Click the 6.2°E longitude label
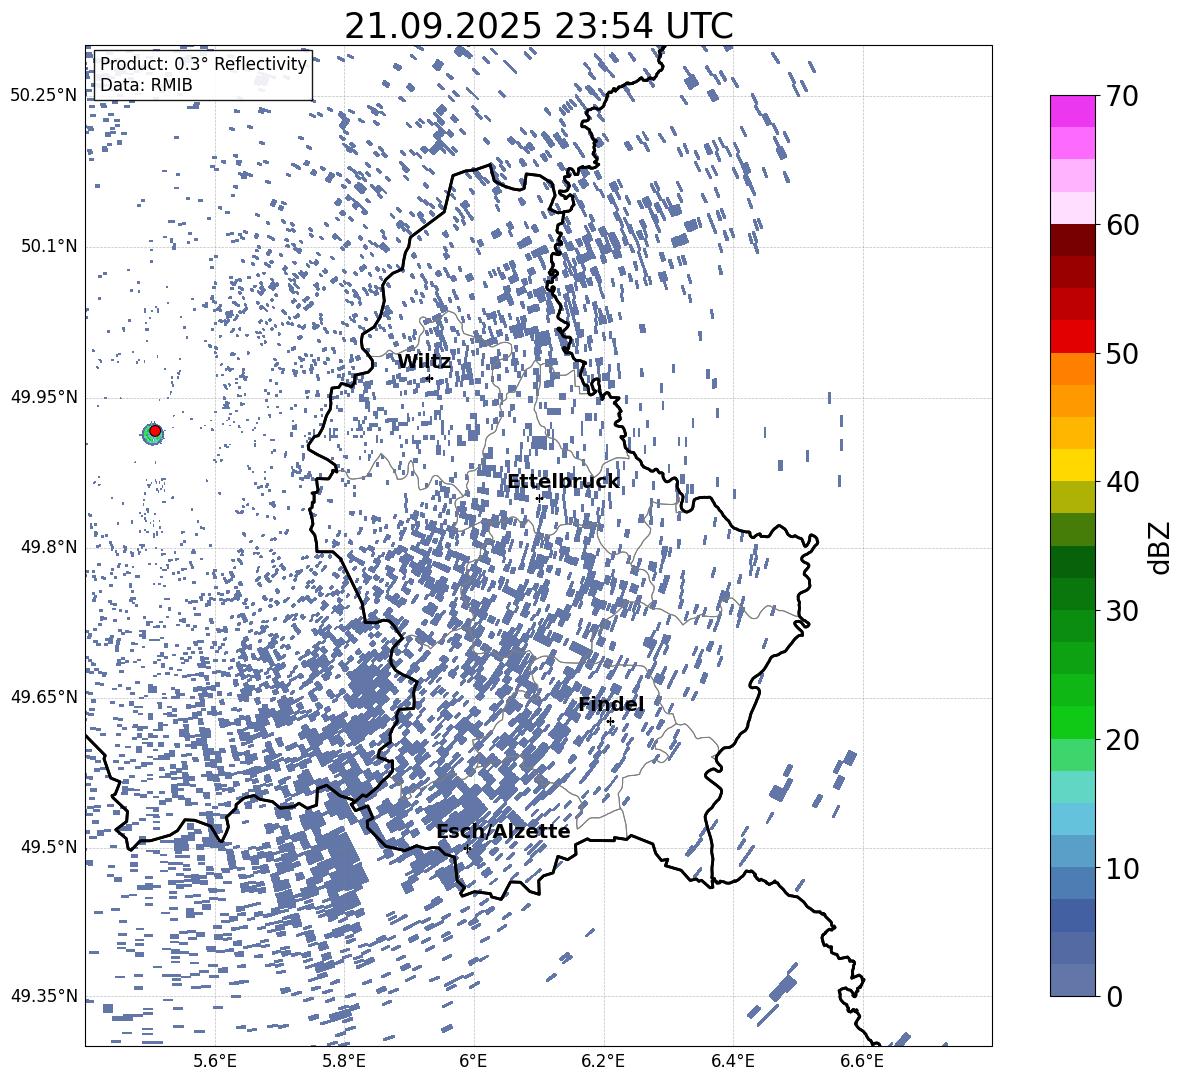 pos(603,1062)
